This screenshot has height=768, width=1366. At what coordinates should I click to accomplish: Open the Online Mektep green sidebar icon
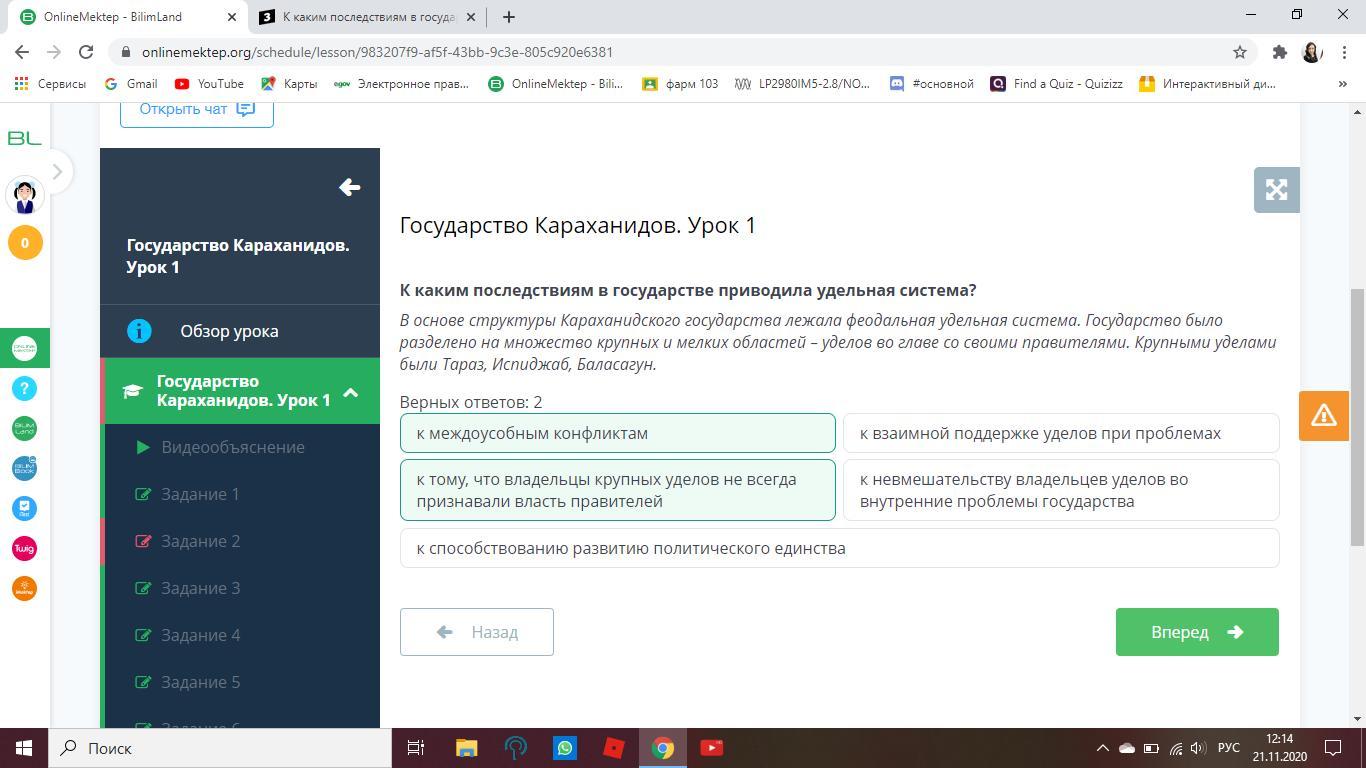tap(25, 348)
